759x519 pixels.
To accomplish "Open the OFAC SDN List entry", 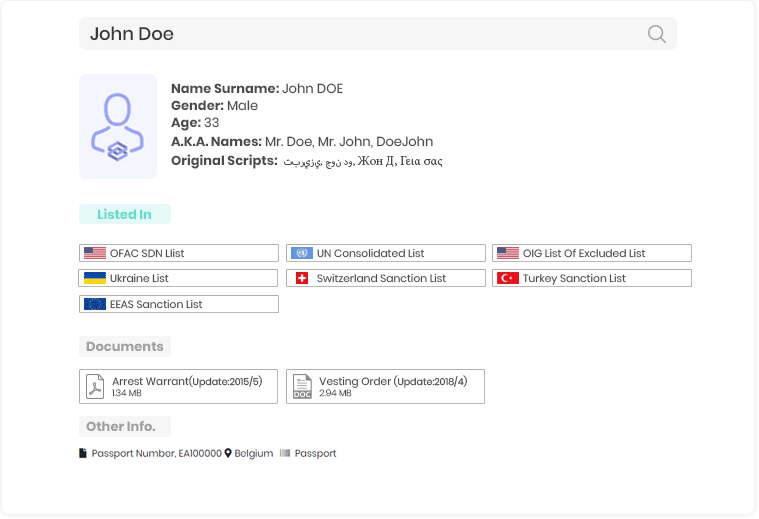I will [x=179, y=253].
